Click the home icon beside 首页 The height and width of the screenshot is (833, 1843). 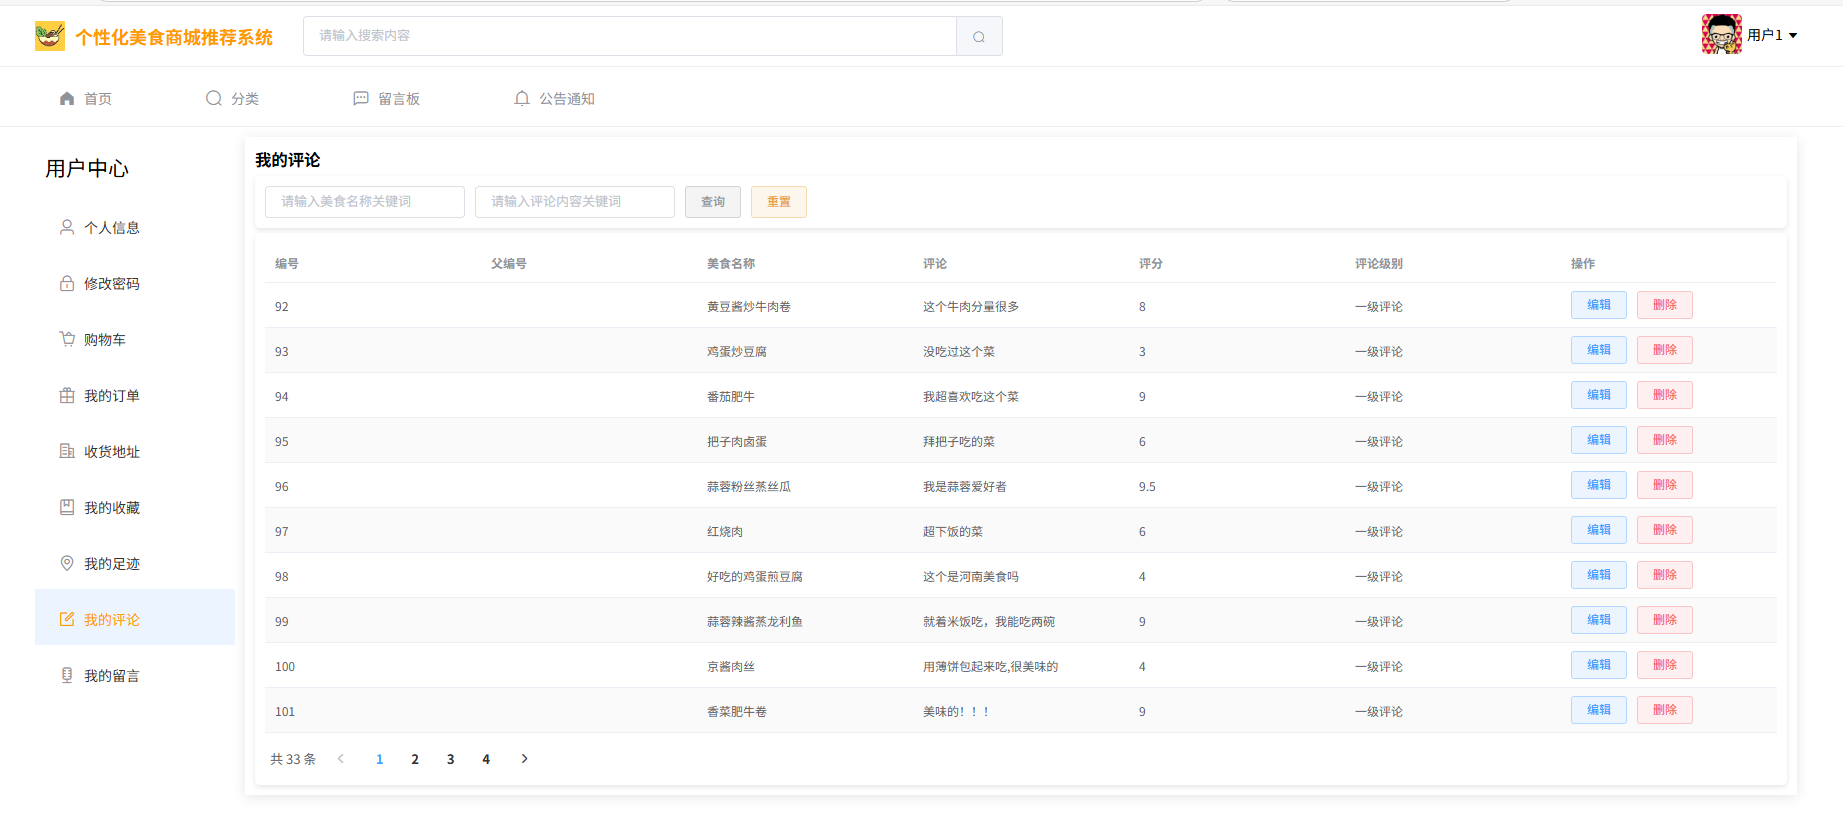click(67, 98)
